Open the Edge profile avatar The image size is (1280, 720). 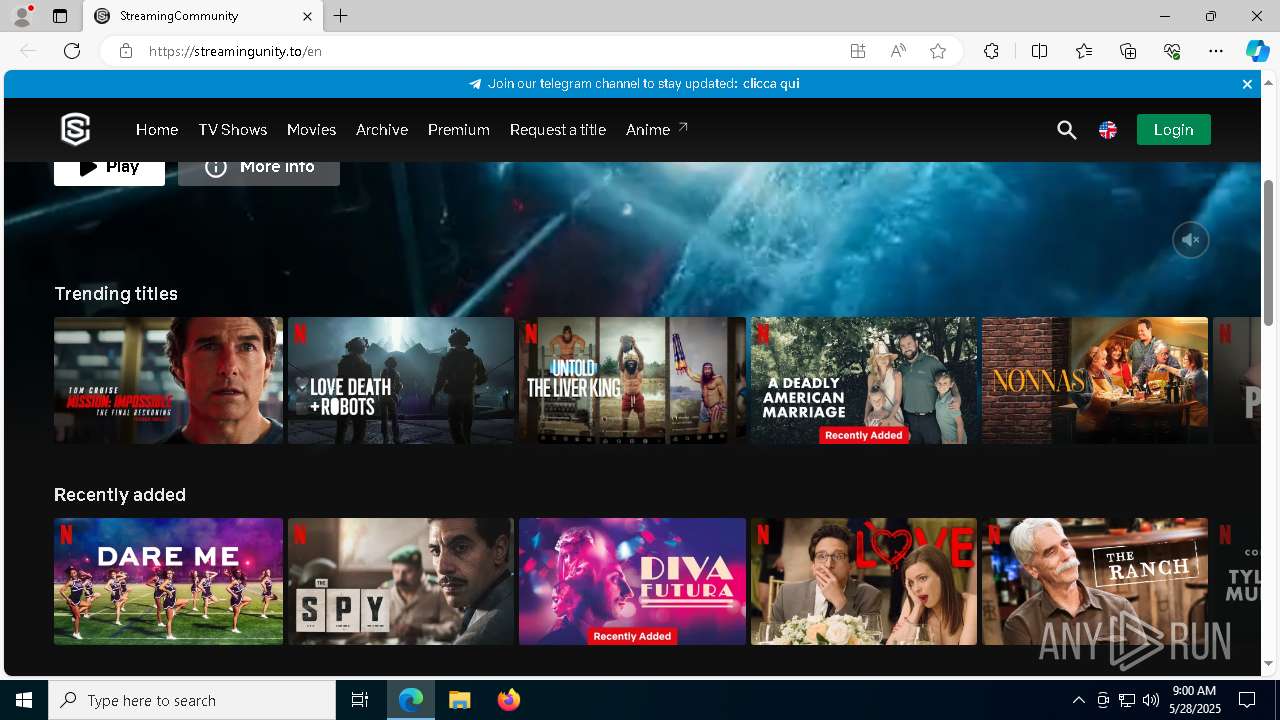[21, 16]
